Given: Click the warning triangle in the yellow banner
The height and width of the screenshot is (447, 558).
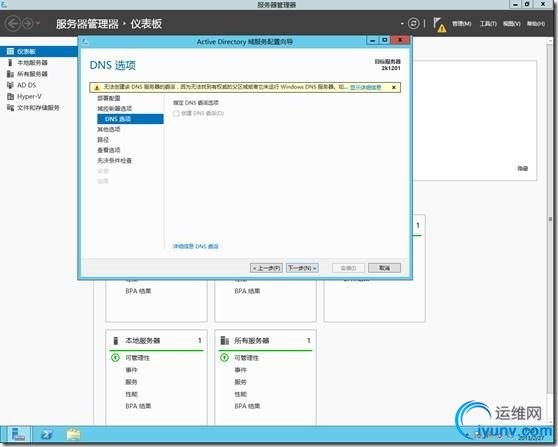Looking at the screenshot, I should (97, 87).
